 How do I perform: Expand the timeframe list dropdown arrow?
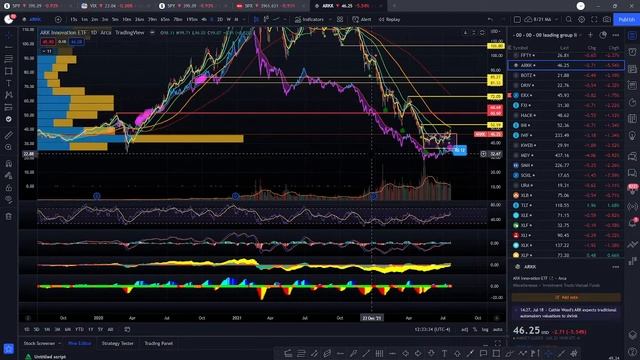pos(244,19)
